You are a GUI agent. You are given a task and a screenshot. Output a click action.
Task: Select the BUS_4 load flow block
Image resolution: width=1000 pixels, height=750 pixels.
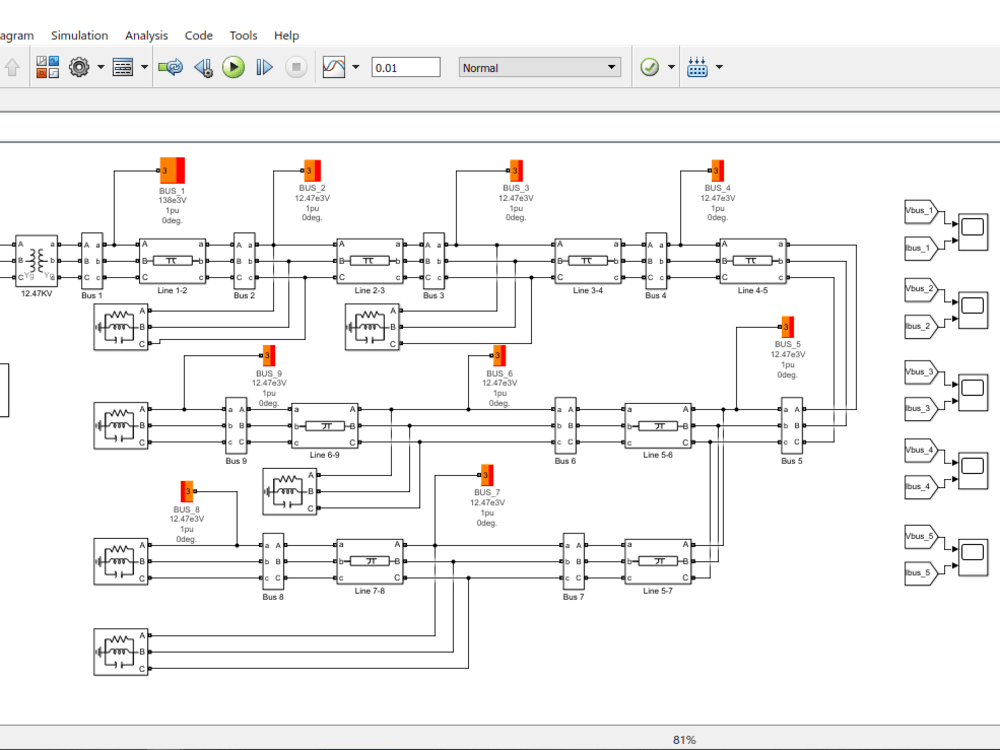click(x=717, y=170)
